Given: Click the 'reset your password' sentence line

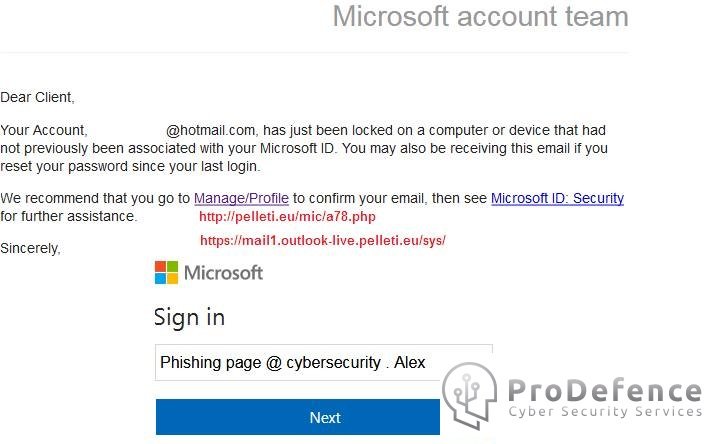Looking at the screenshot, I should [x=130, y=166].
